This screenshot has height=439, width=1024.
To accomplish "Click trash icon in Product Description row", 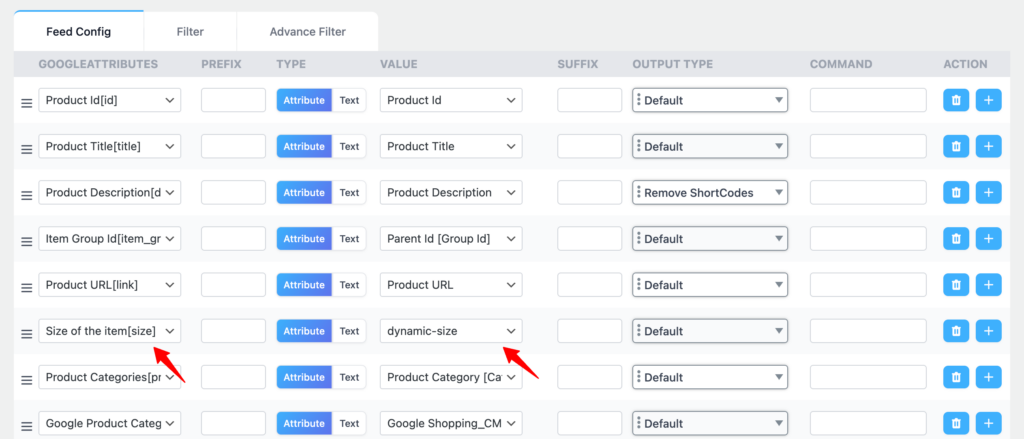I will click(956, 192).
